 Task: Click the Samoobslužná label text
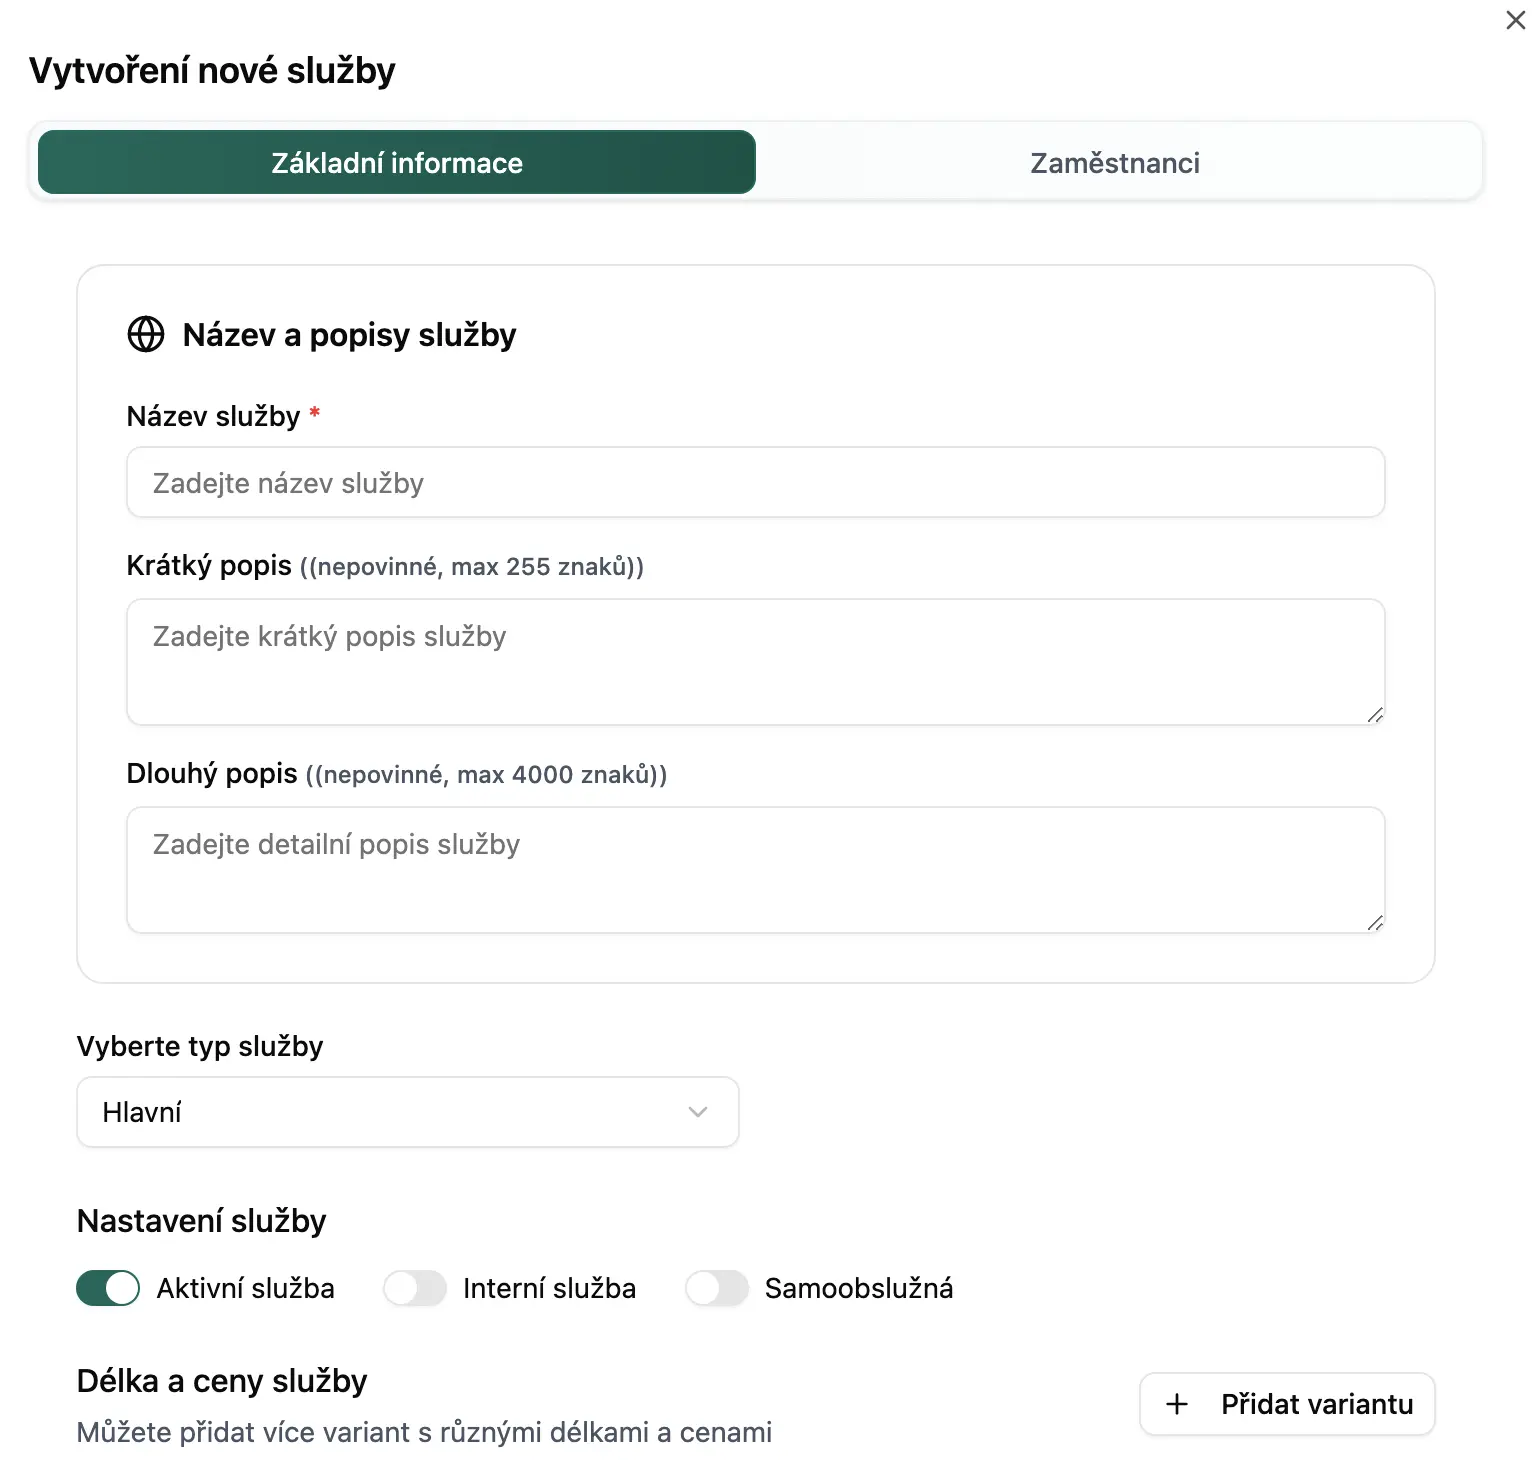[858, 1288]
